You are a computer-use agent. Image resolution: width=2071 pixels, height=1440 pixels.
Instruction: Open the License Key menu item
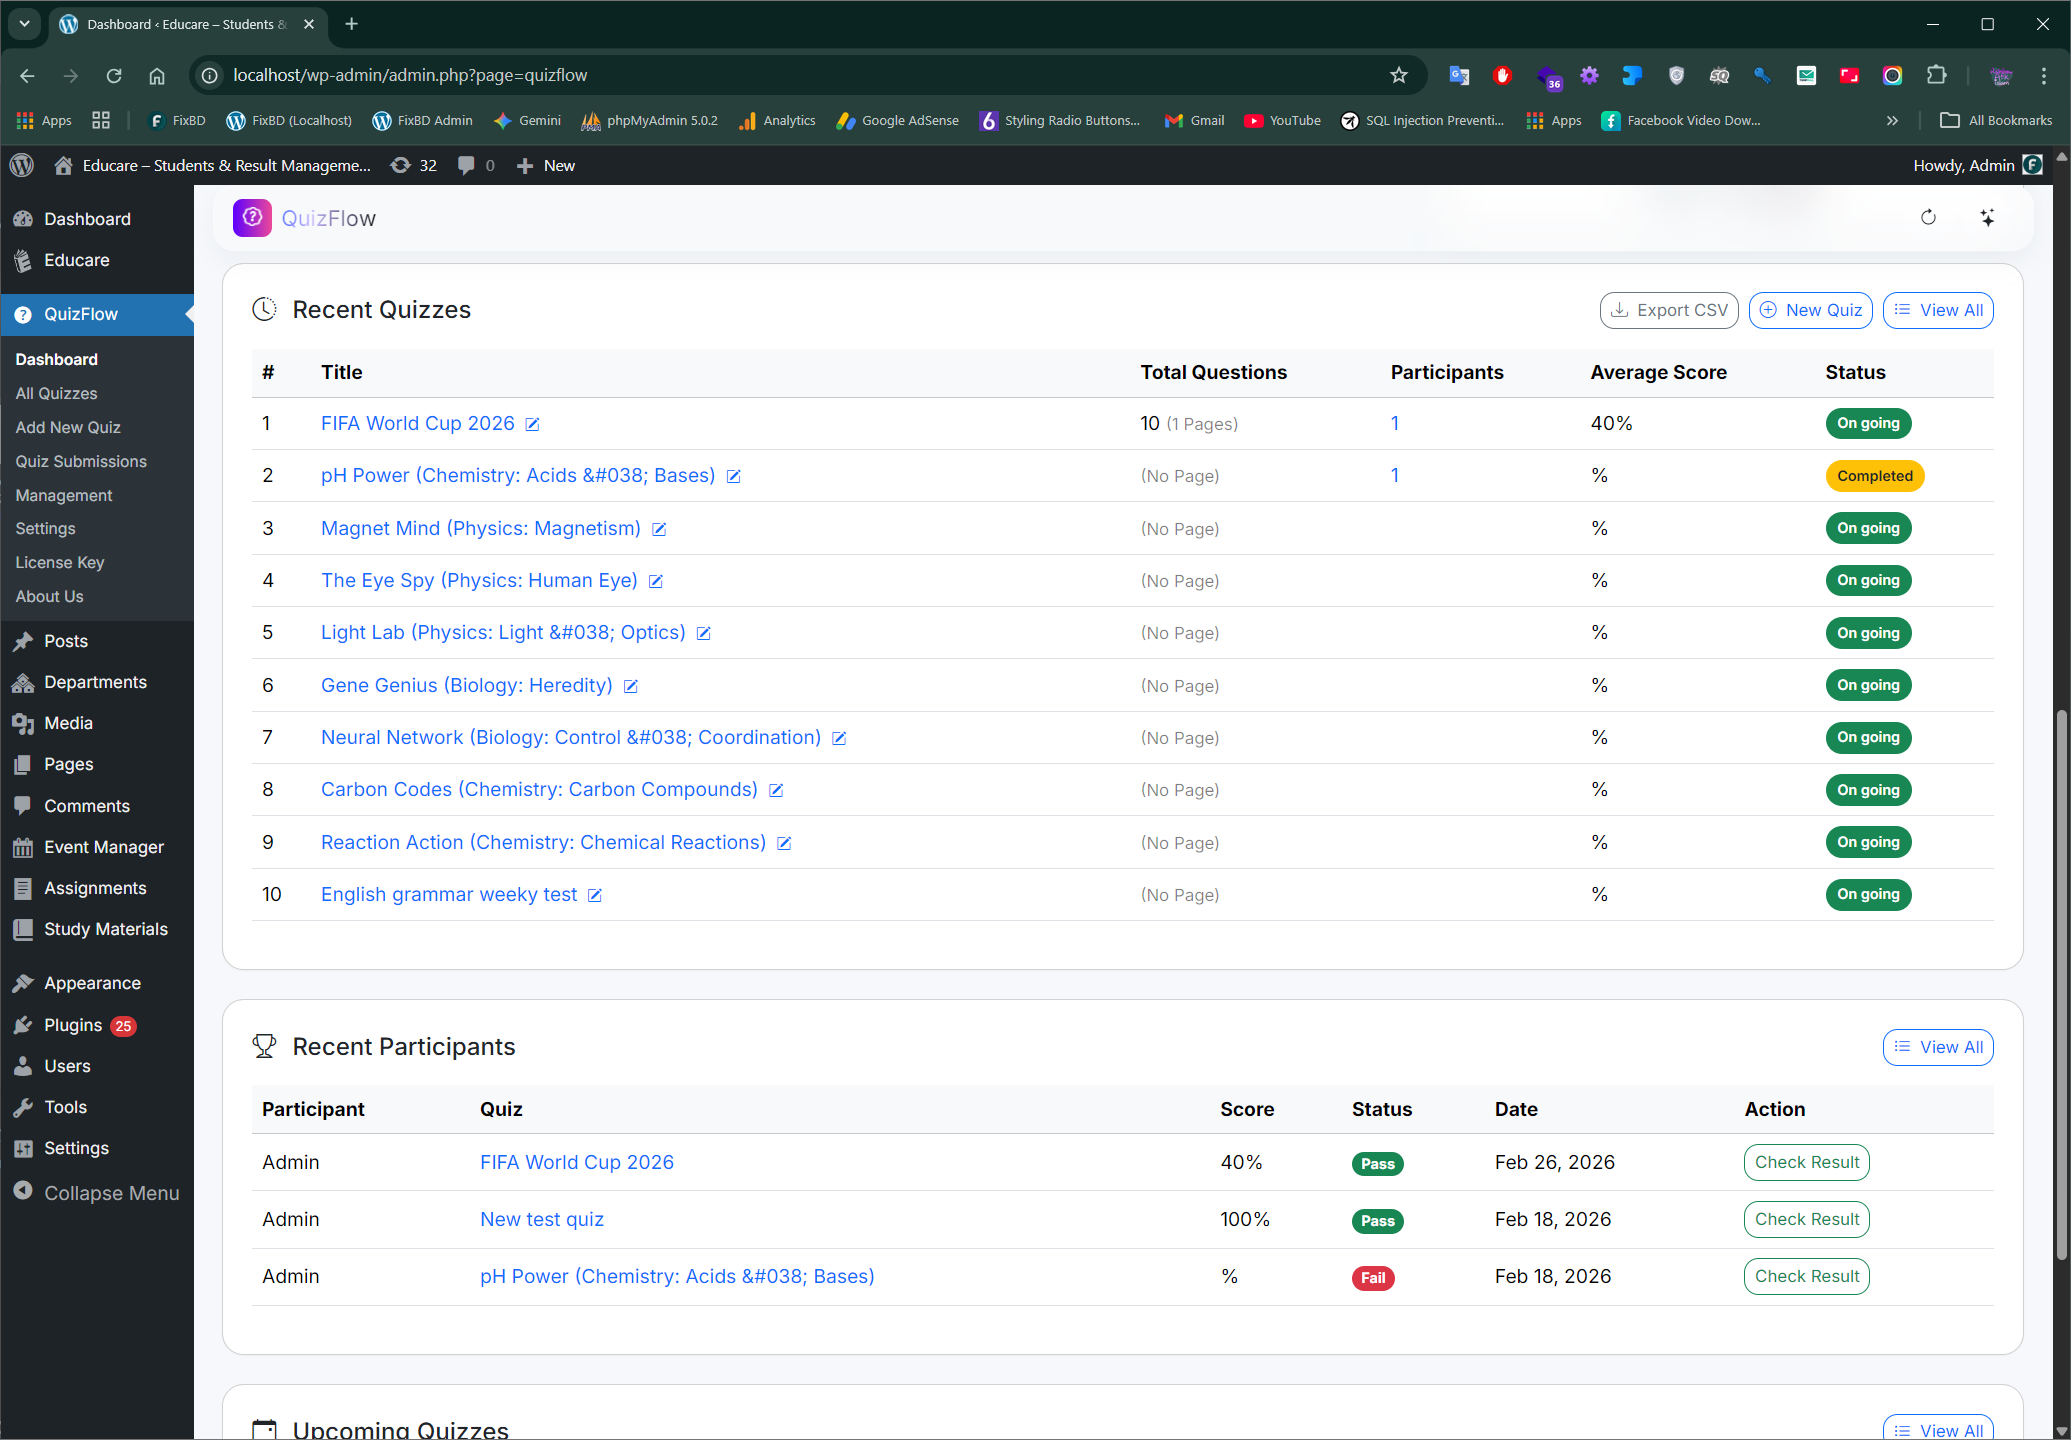click(60, 562)
